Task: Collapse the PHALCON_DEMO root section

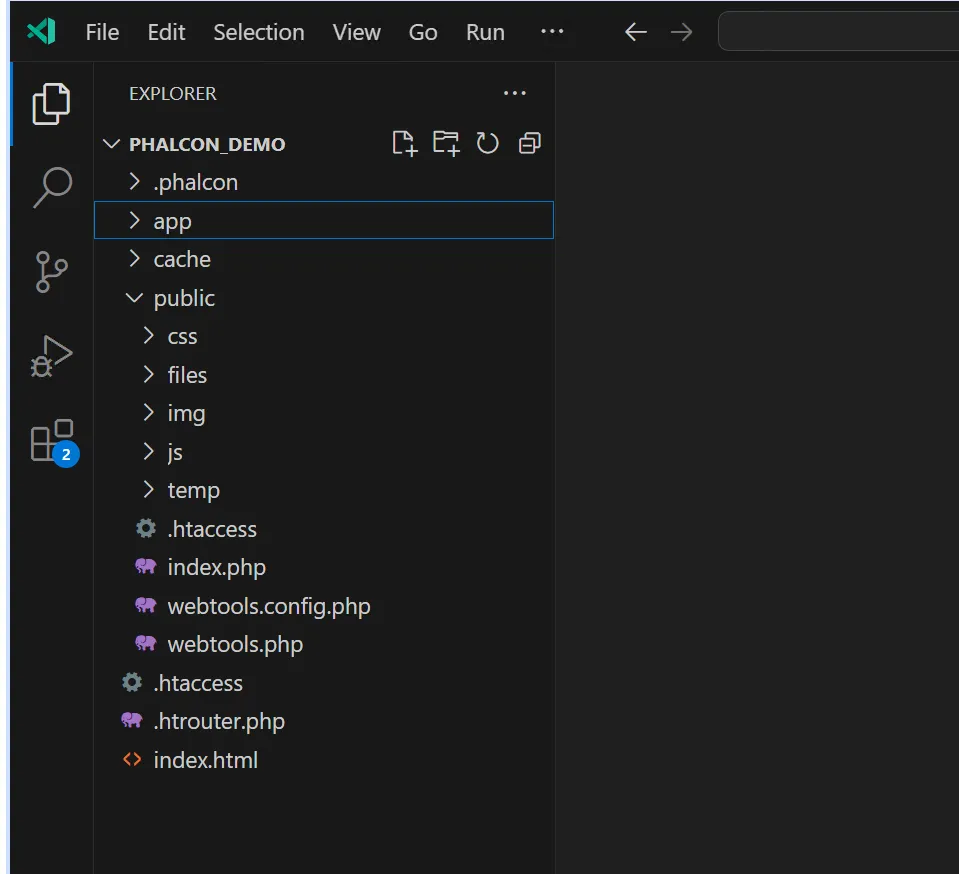Action: pyautogui.click(x=111, y=144)
